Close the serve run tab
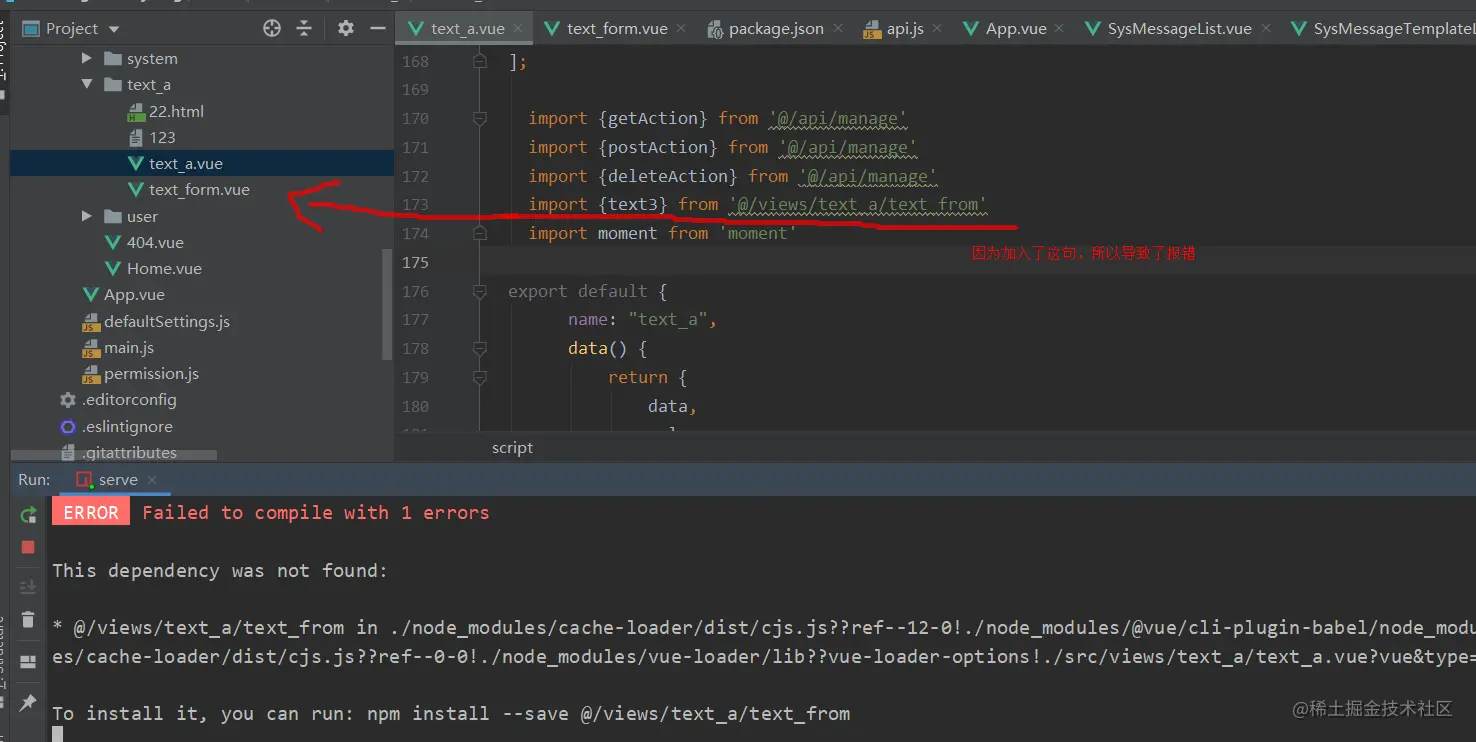This screenshot has width=1476, height=742. (x=152, y=481)
